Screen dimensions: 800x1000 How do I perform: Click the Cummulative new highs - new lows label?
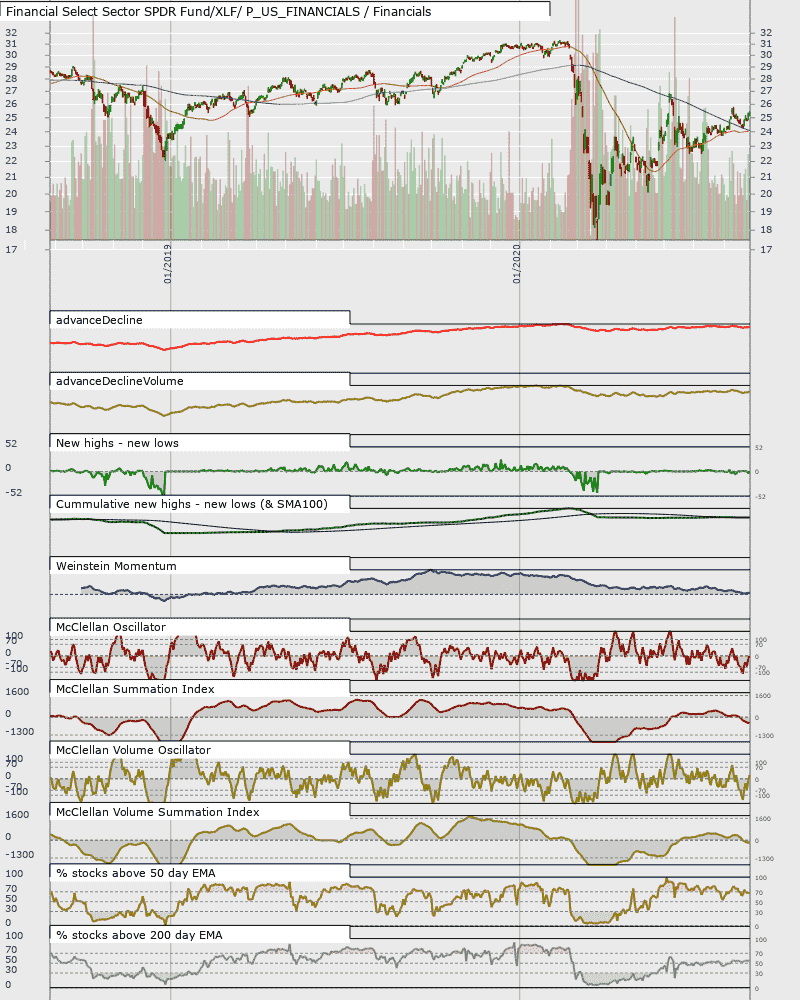click(192, 504)
